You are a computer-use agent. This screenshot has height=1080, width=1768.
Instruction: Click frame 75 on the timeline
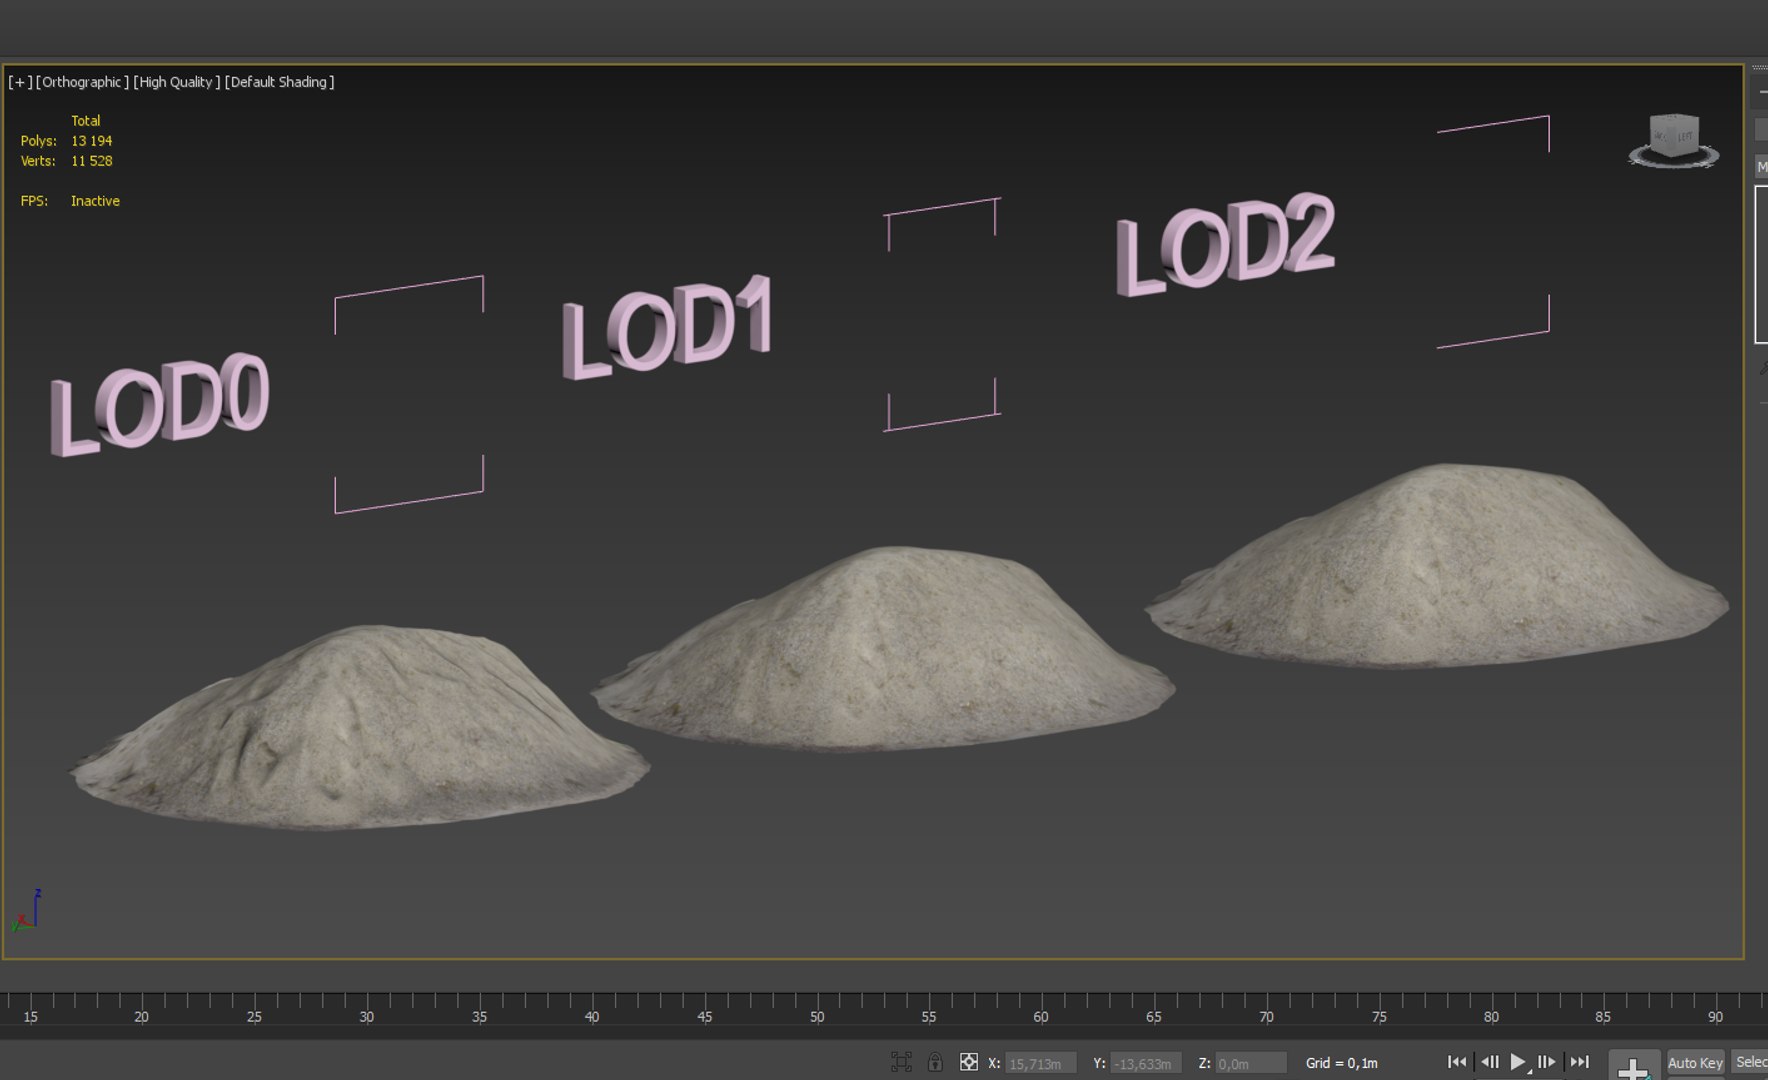pyautogui.click(x=1379, y=1016)
